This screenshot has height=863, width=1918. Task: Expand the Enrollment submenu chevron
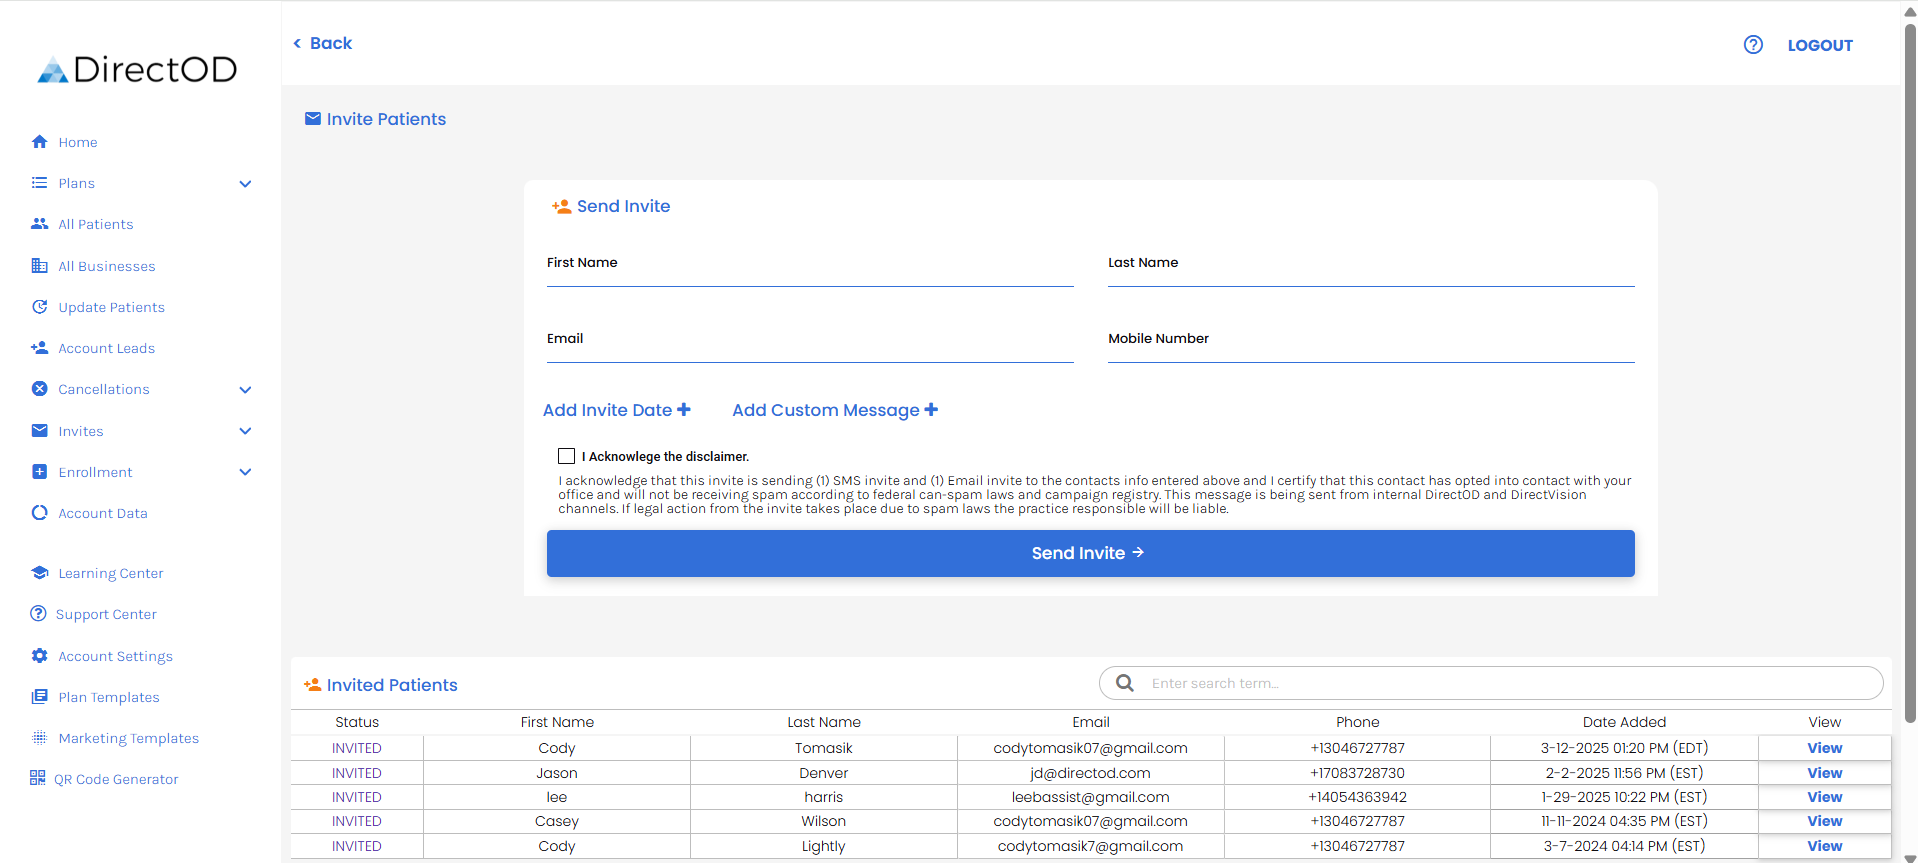(x=245, y=472)
